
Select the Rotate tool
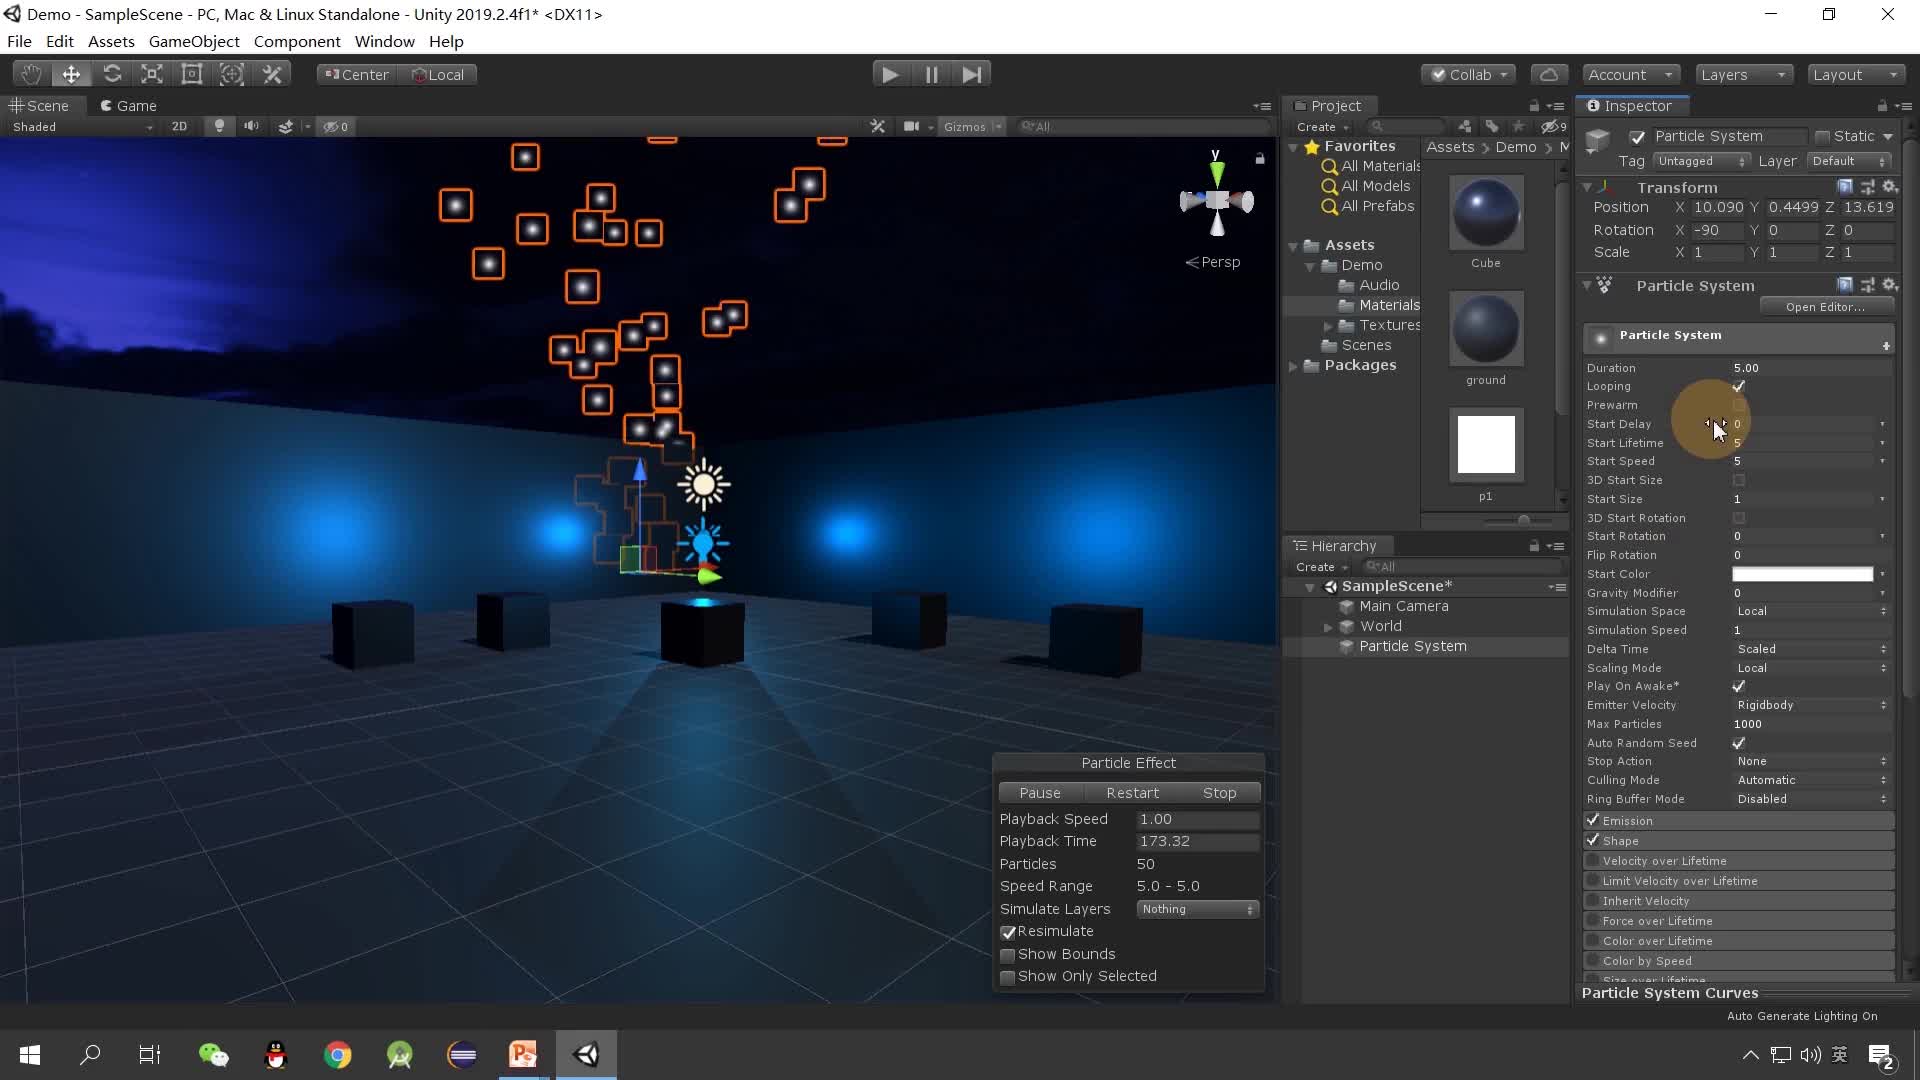(x=112, y=74)
